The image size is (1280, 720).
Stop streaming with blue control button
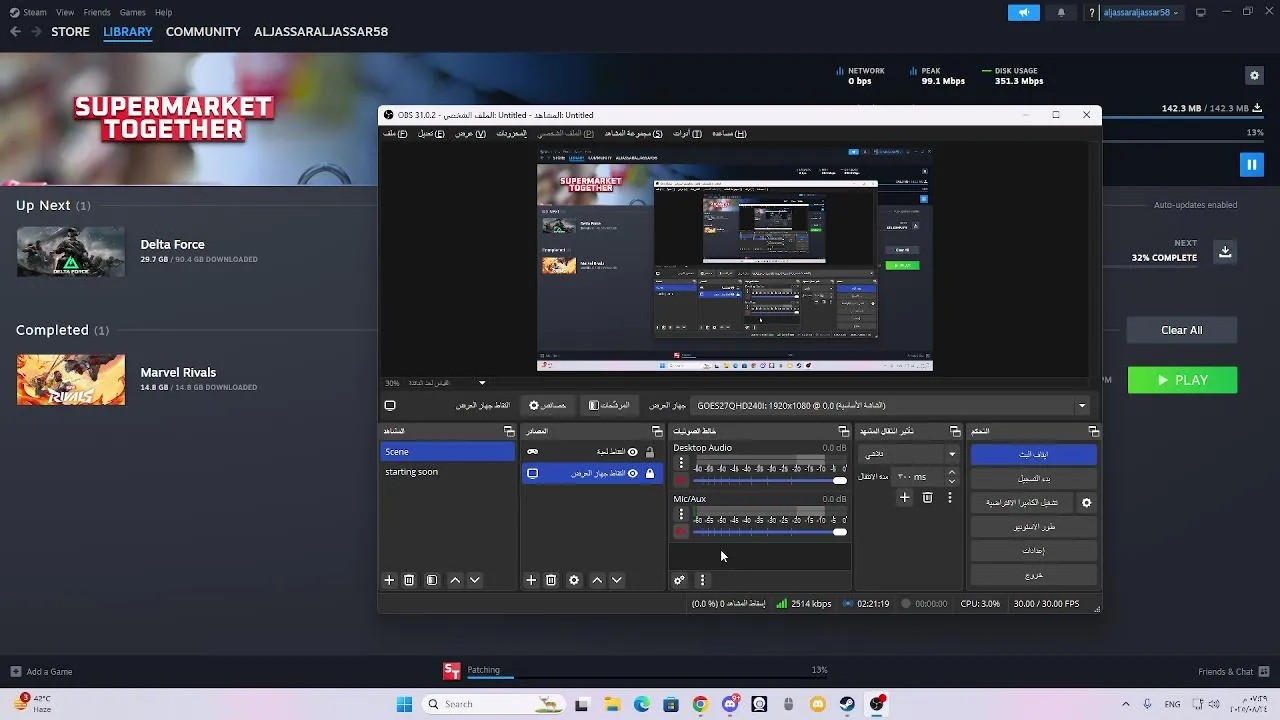pos(1033,454)
